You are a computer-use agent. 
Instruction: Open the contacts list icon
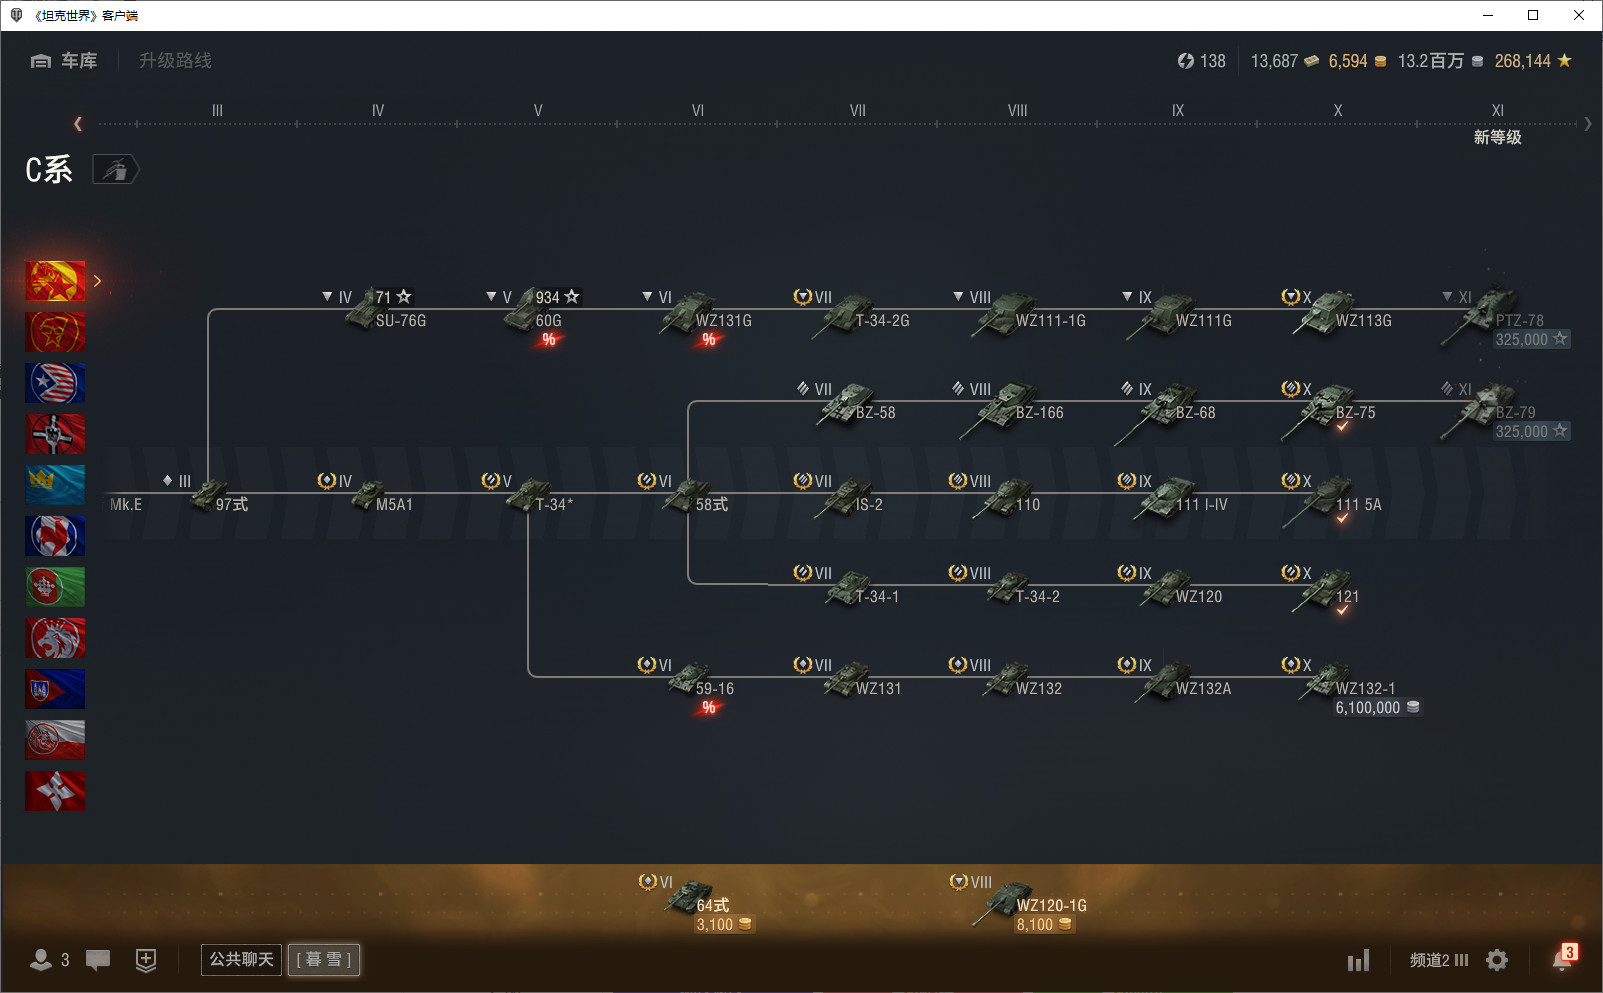[x=41, y=960]
